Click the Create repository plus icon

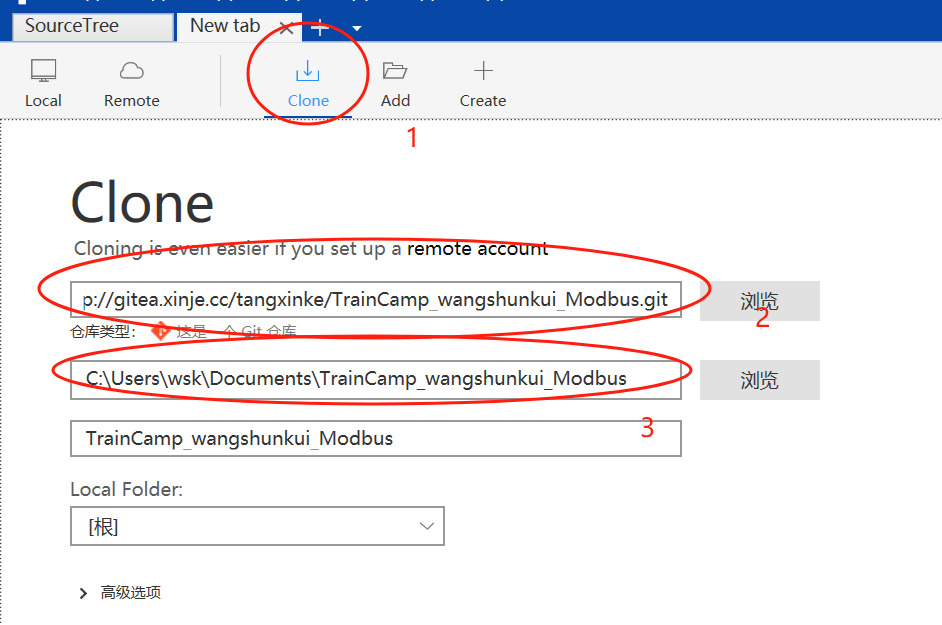pos(483,83)
